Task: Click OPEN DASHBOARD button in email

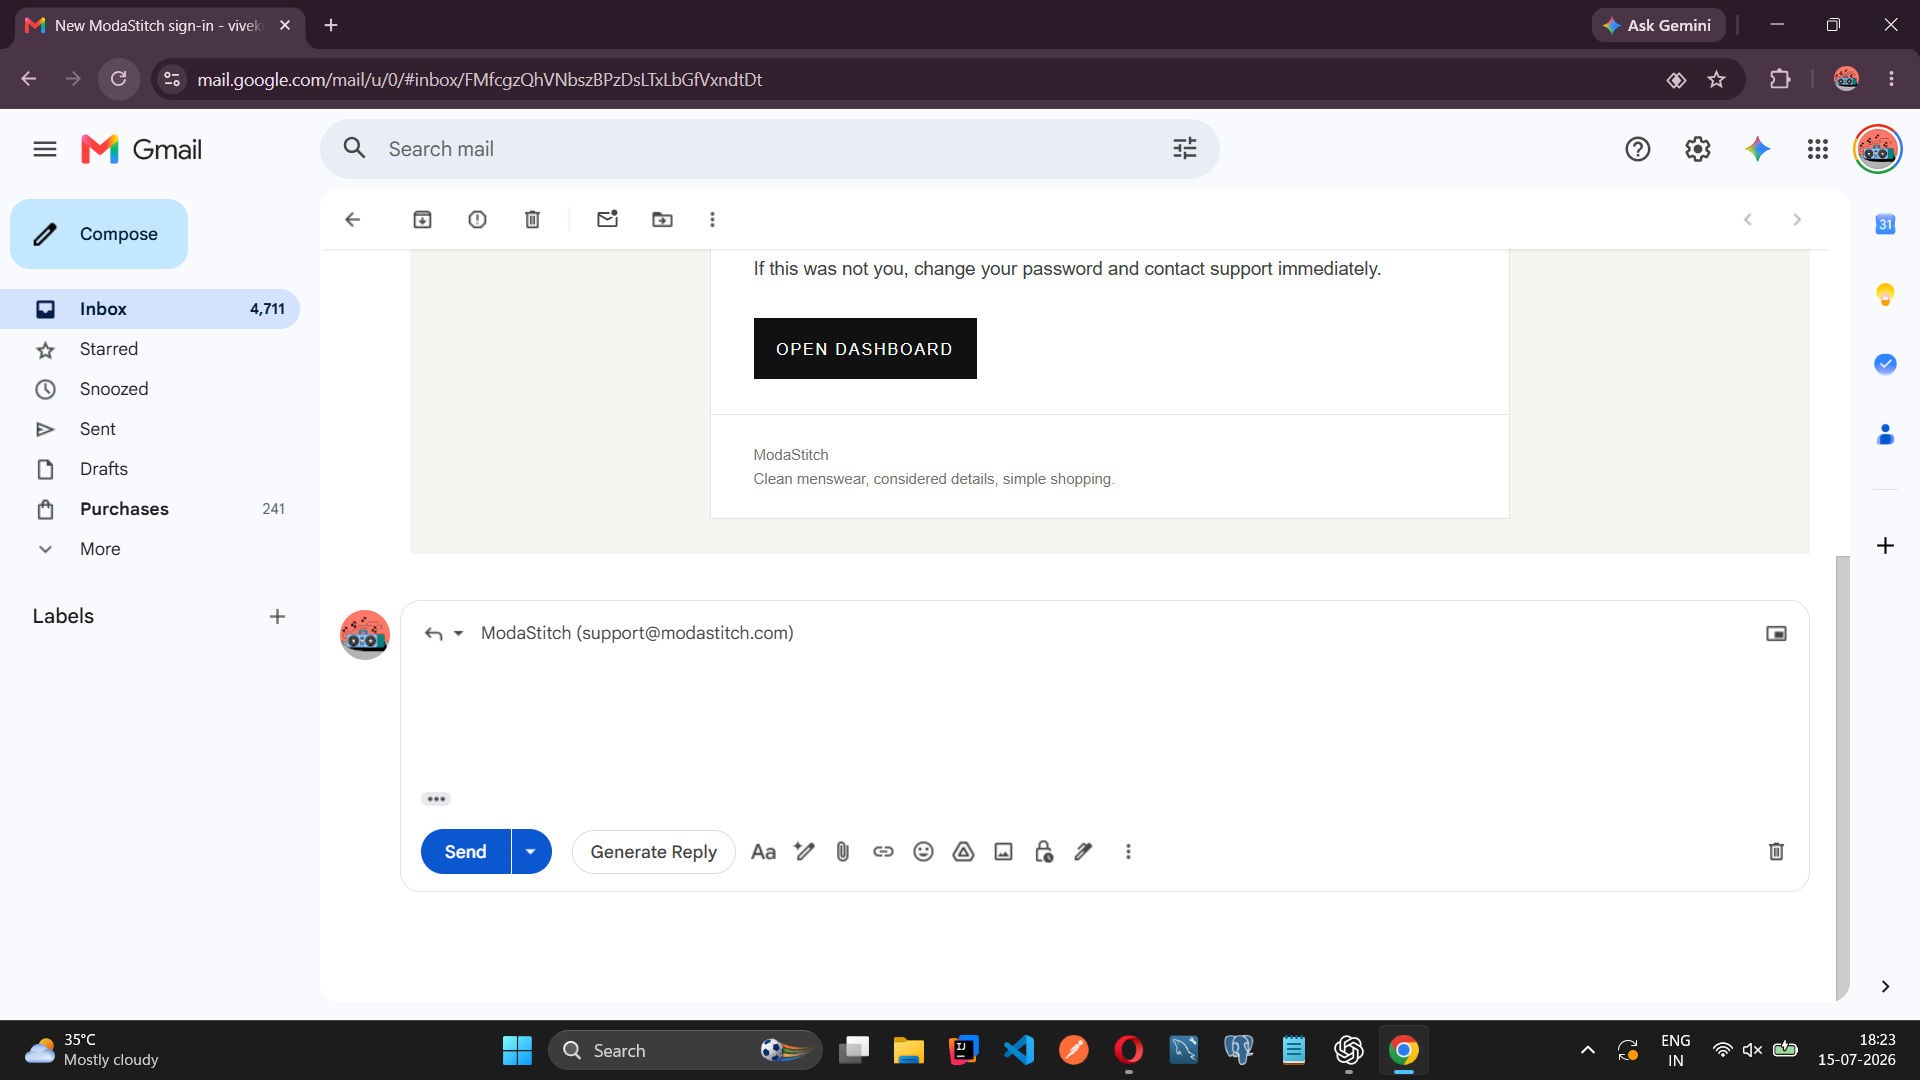Action: point(865,348)
